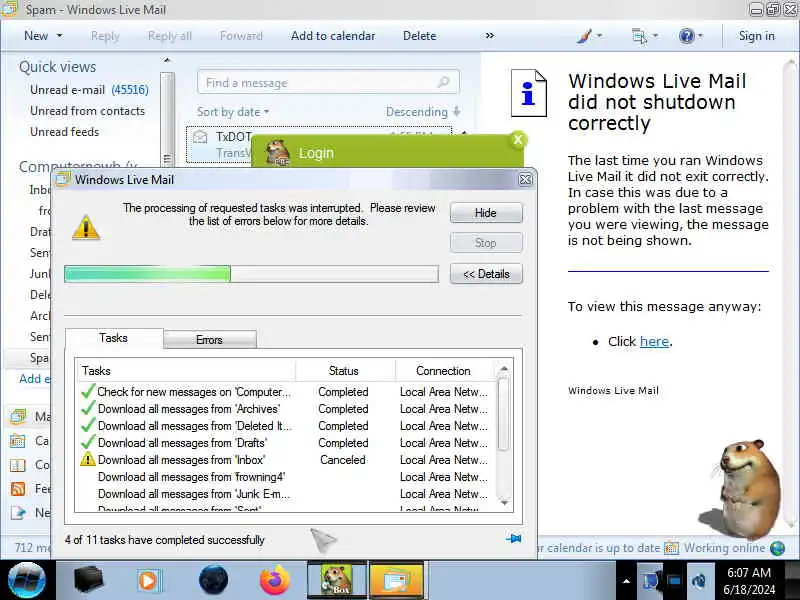
Task: Click the folder pane scroll up arrow
Action: click(x=166, y=60)
